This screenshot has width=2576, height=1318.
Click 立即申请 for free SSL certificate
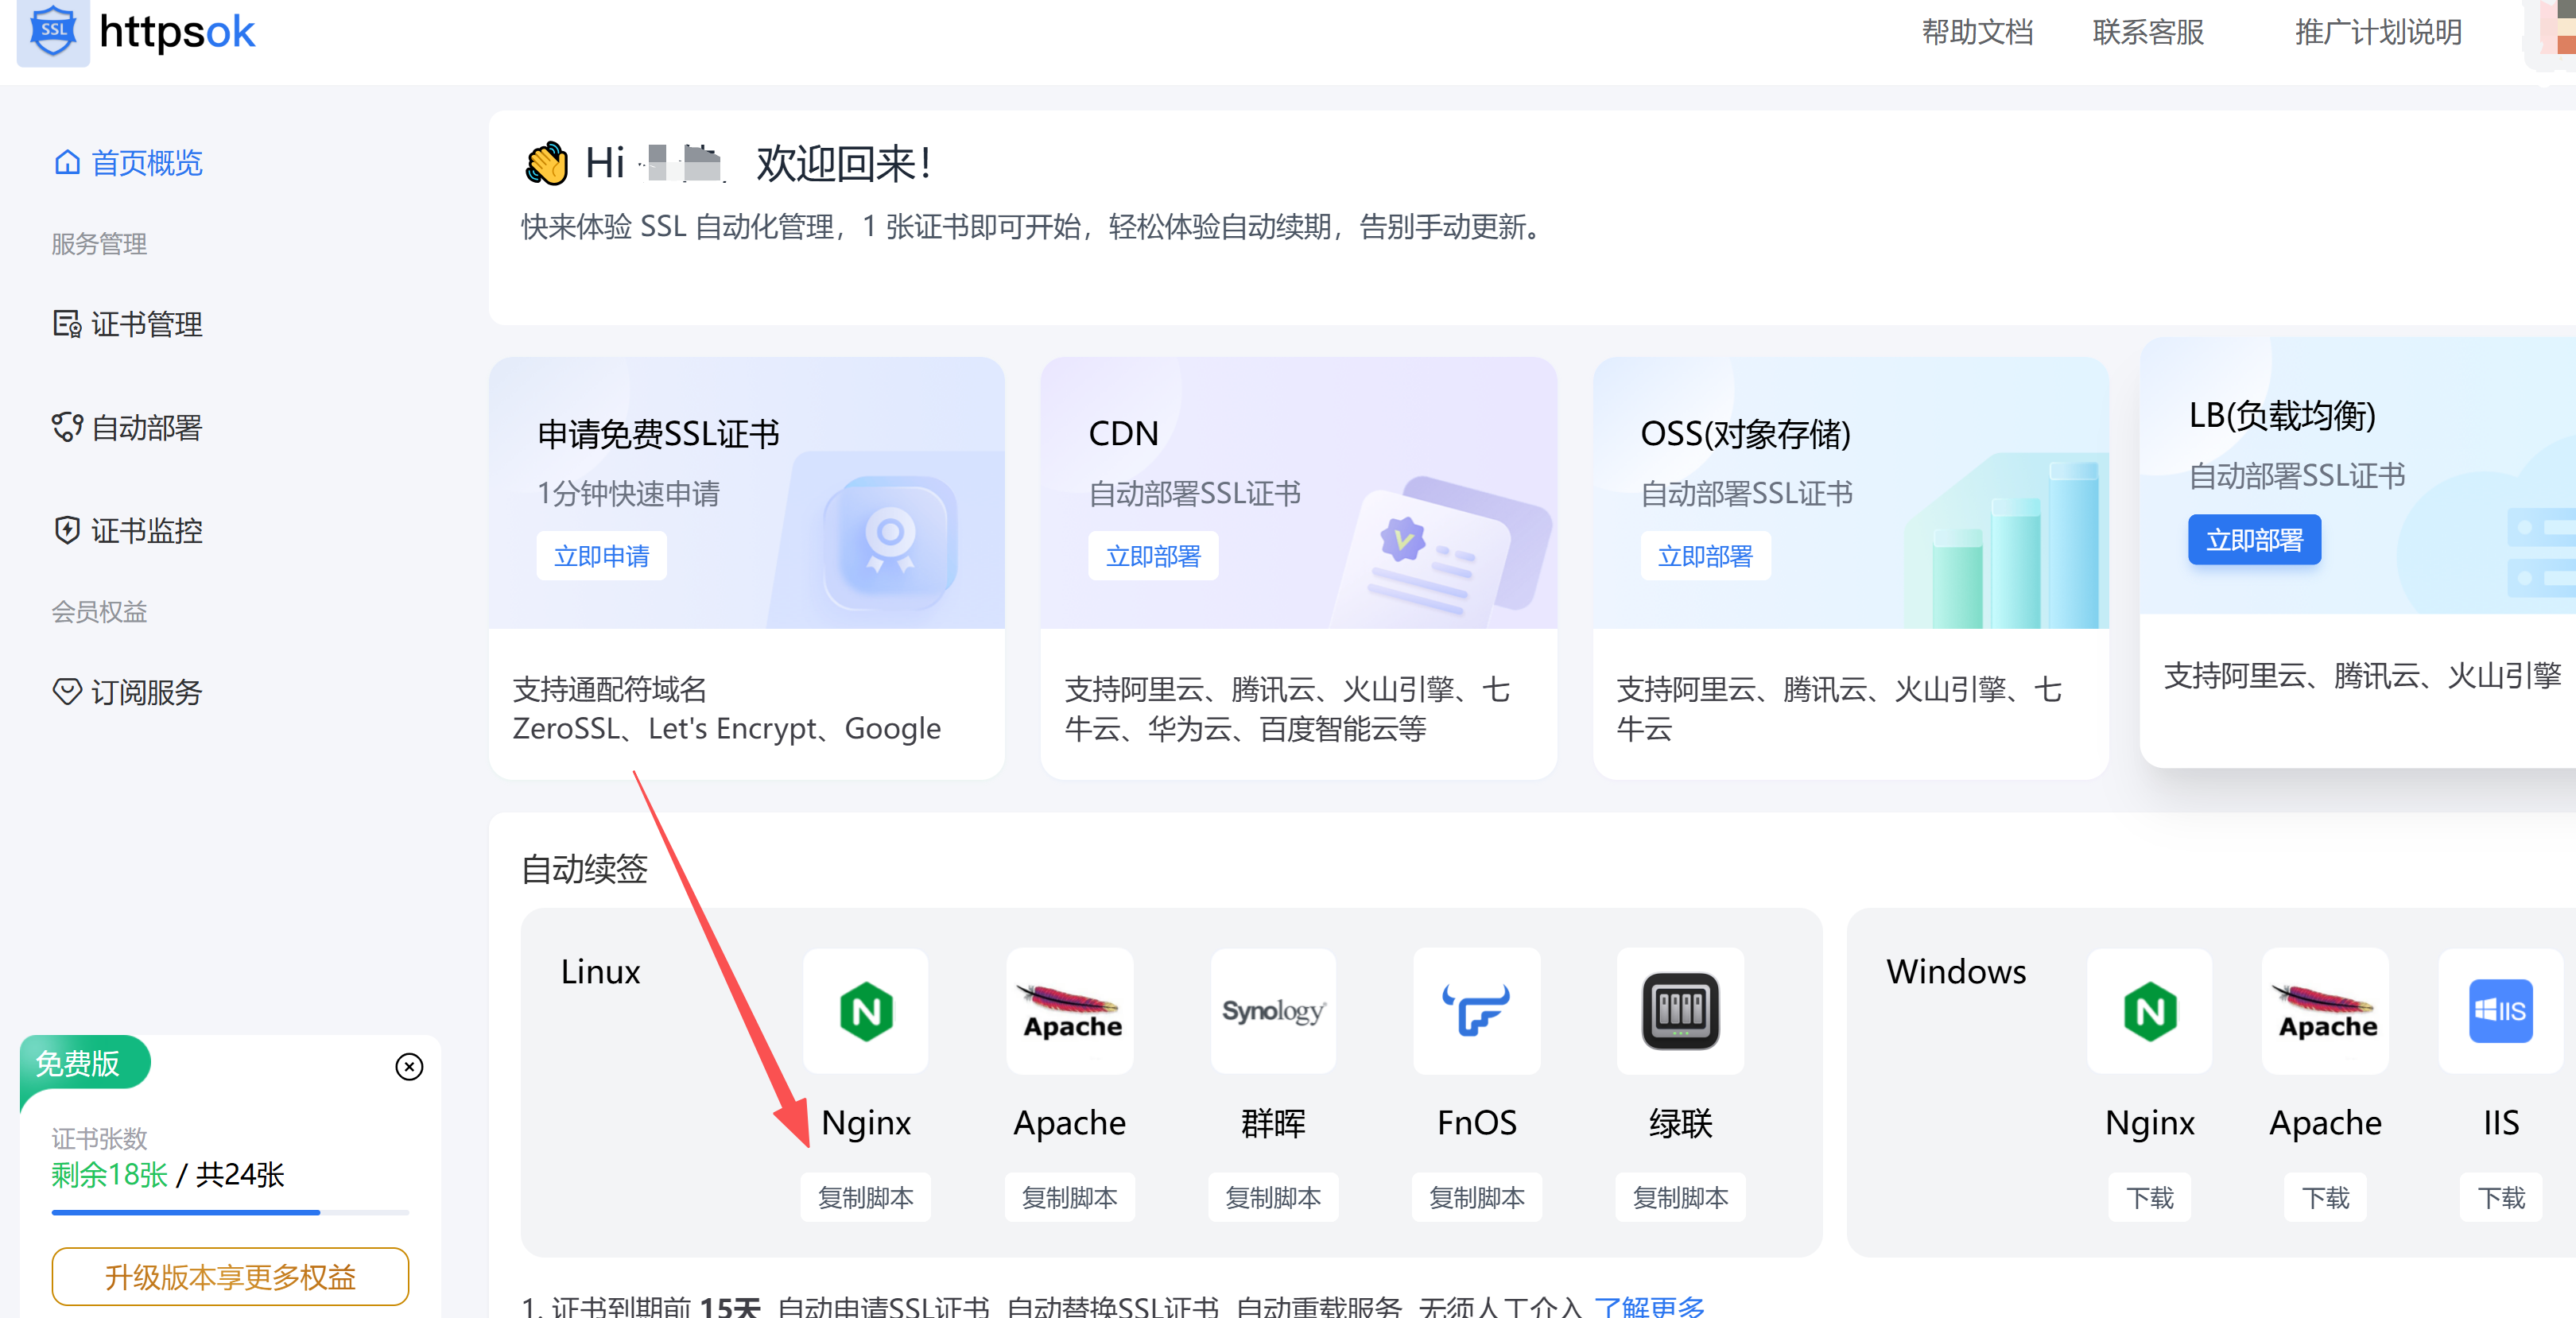(x=601, y=556)
